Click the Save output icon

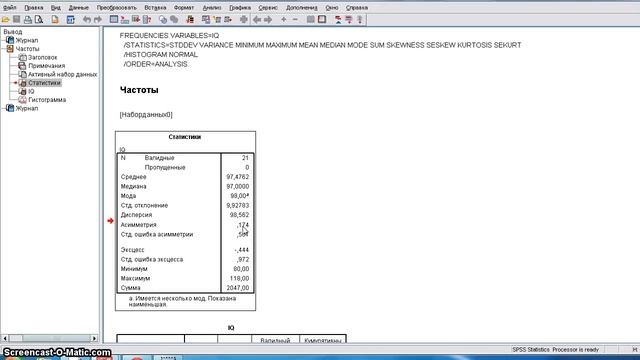click(16, 19)
